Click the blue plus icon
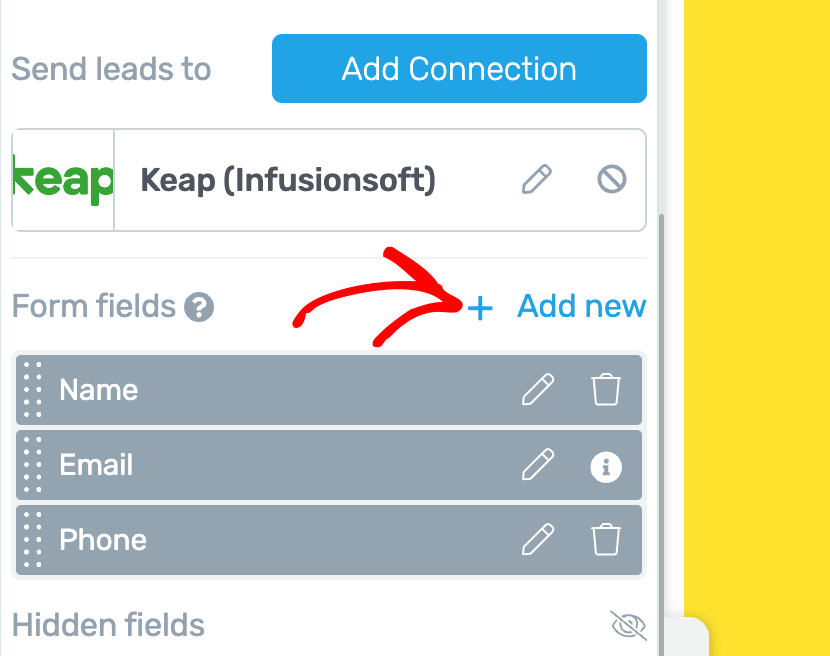 (481, 309)
